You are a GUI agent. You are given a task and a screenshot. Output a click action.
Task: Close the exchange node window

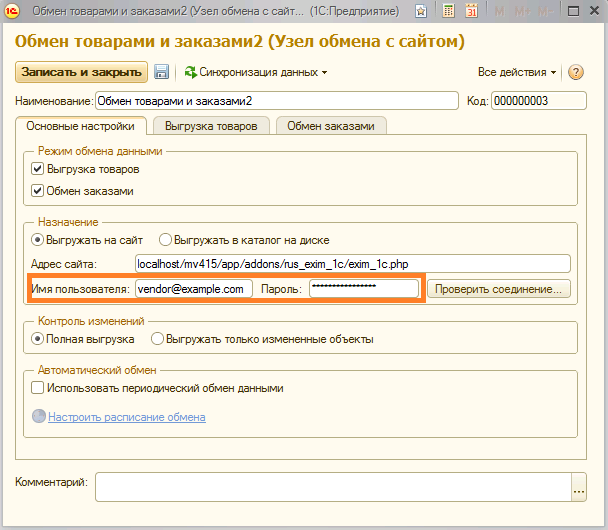pyautogui.click(x=594, y=11)
